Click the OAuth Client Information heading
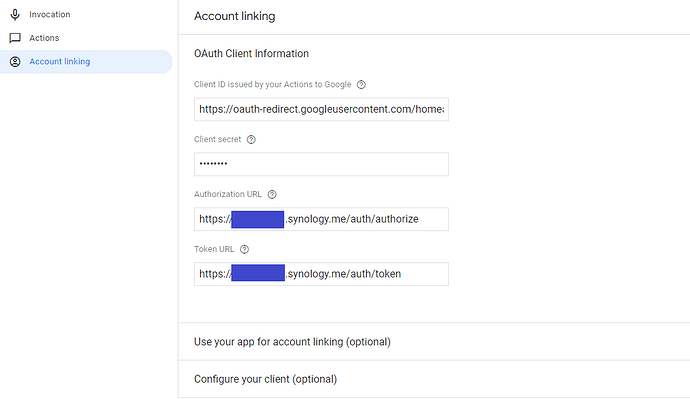Screen dimensions: 690x399 click(251, 54)
